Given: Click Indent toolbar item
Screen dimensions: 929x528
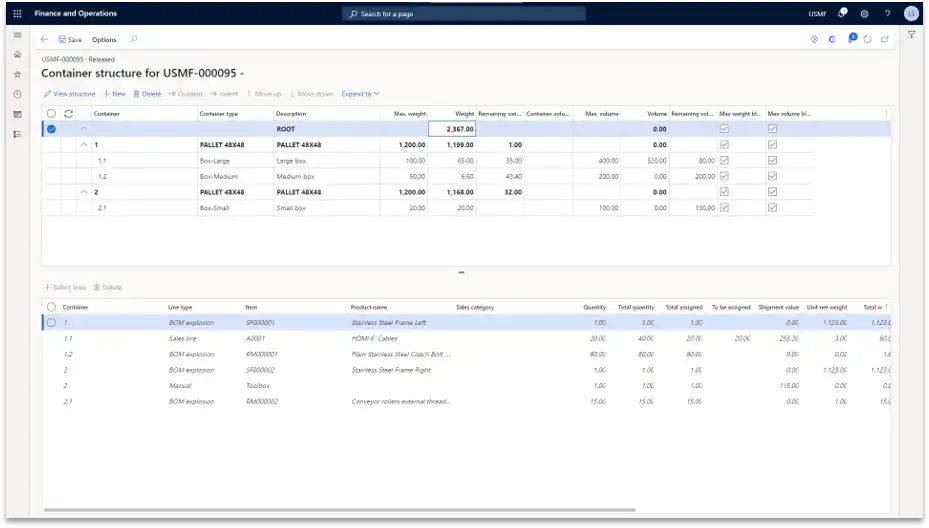Looking at the screenshot, I should (224, 94).
